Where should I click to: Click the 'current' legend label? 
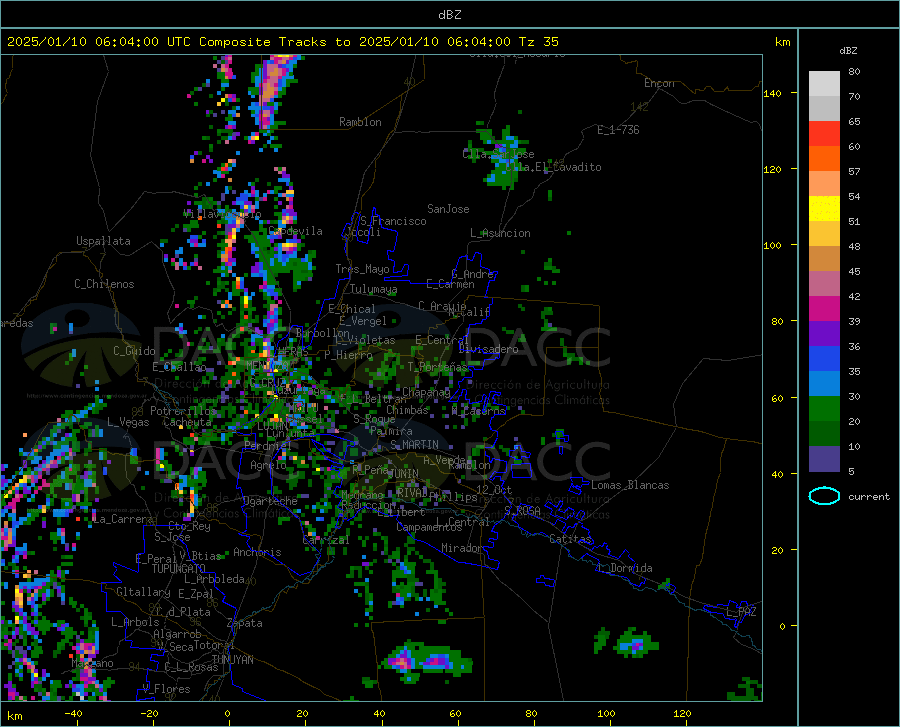coord(868,497)
